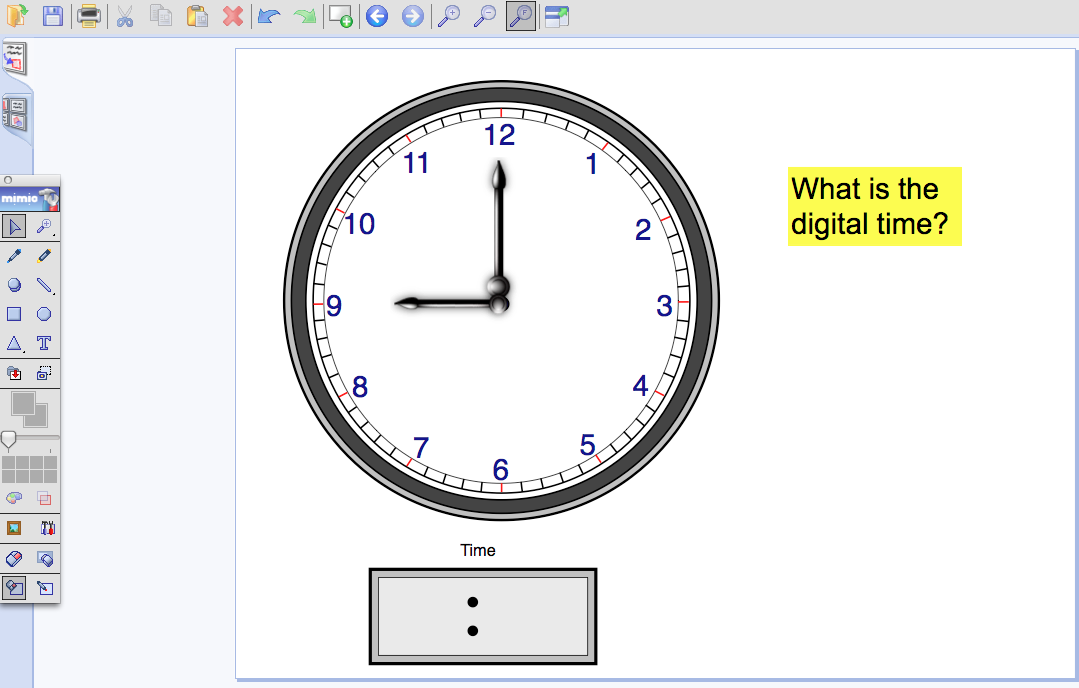1079x688 pixels.
Task: Save the current notebook
Action: coord(53,16)
